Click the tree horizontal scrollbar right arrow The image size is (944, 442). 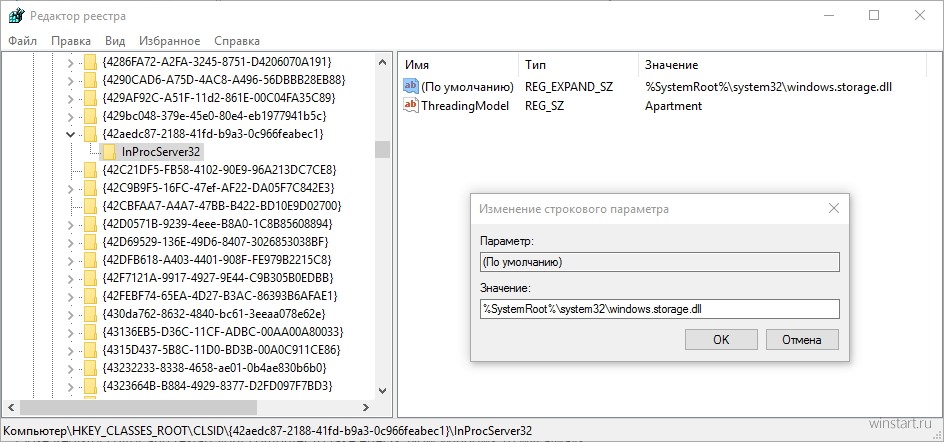pos(368,407)
